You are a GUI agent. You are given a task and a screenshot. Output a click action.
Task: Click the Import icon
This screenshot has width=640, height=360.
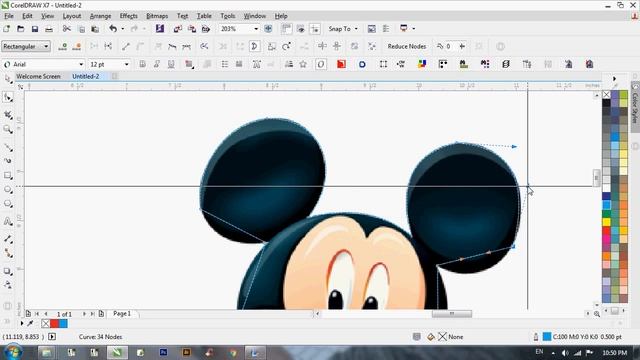coord(177,29)
